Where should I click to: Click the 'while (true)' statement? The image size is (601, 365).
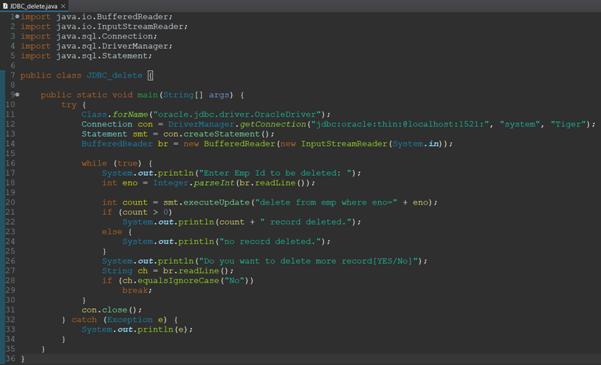click(112, 163)
